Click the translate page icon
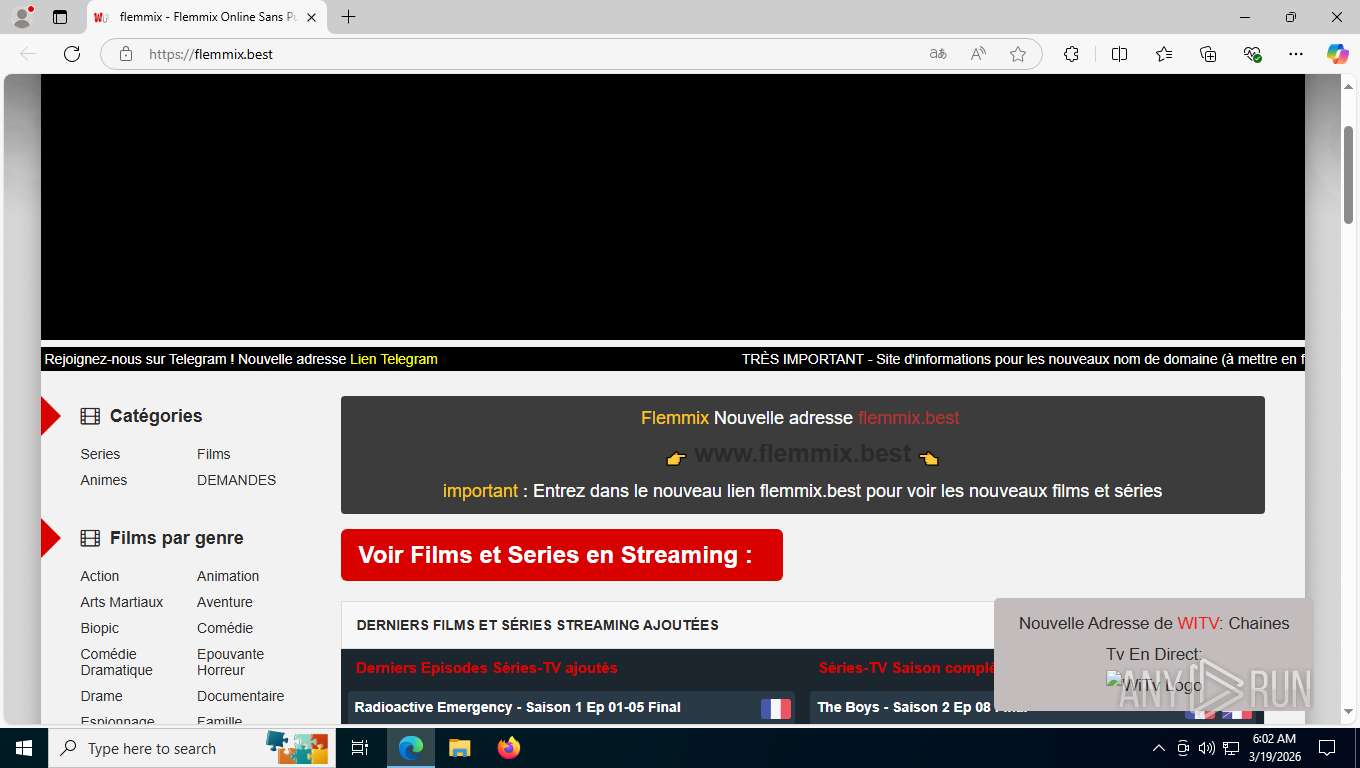 coord(938,54)
